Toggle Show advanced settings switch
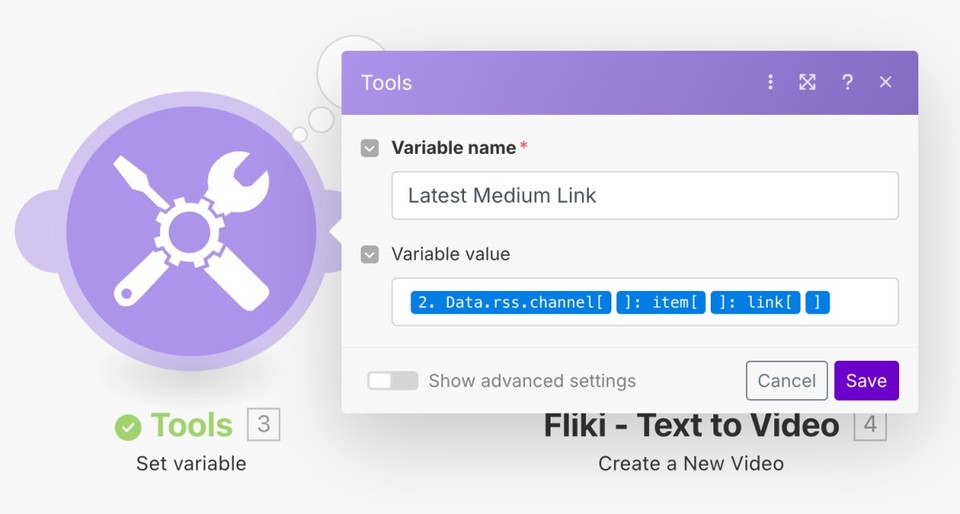Image resolution: width=960 pixels, height=514 pixels. pyautogui.click(x=392, y=381)
